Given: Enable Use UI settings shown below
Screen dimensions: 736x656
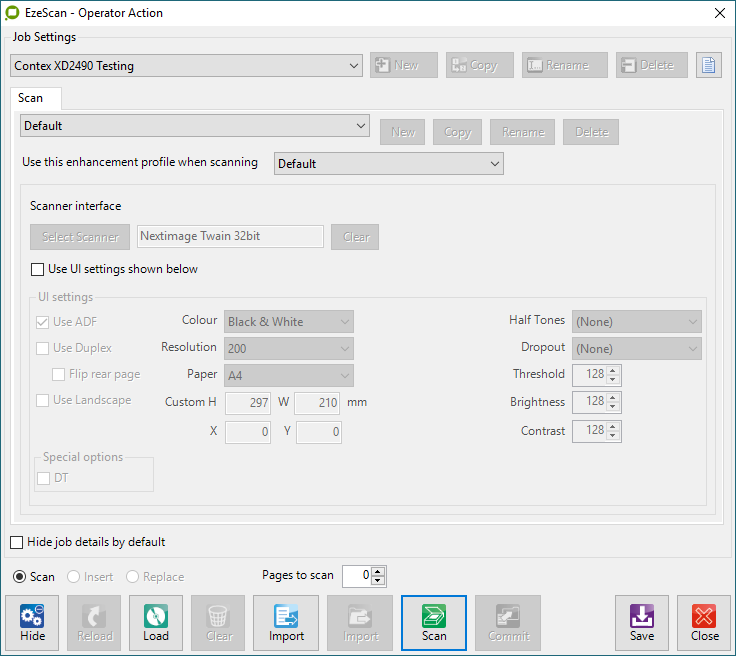Looking at the screenshot, I should pos(38,269).
